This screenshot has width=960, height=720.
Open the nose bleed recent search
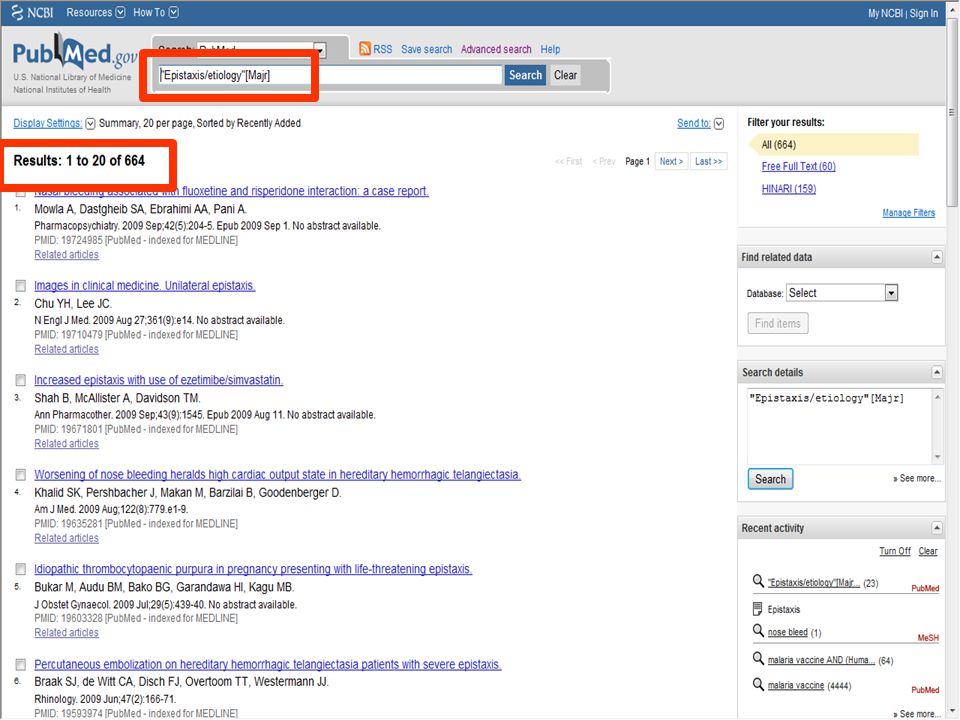click(x=787, y=632)
